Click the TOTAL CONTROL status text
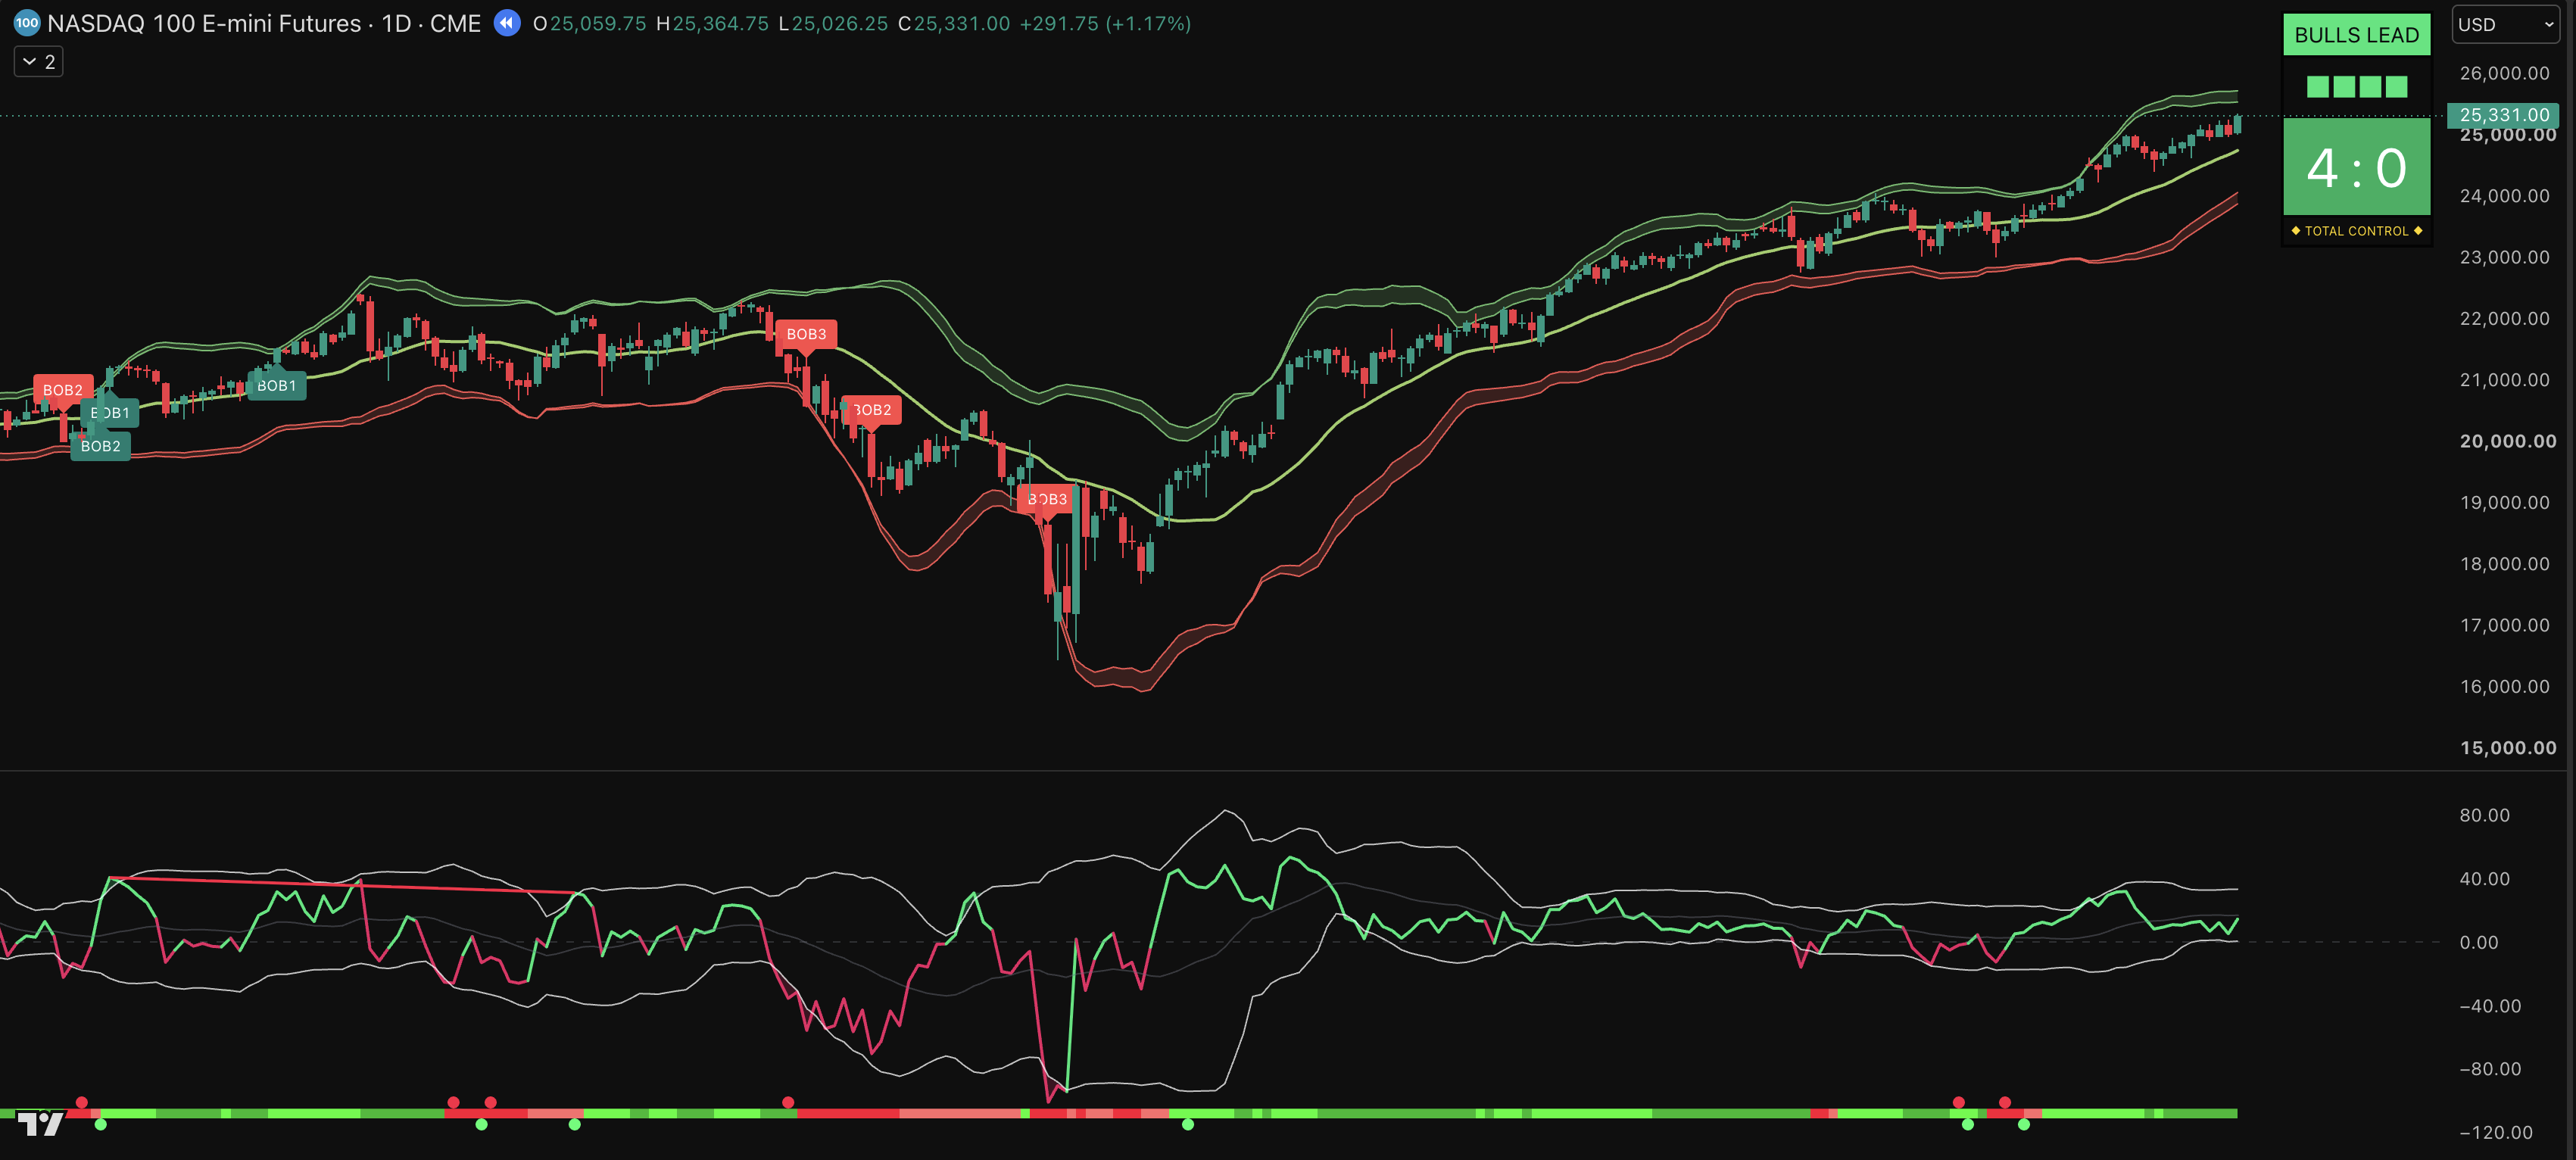2576x1160 pixels. tap(2356, 231)
